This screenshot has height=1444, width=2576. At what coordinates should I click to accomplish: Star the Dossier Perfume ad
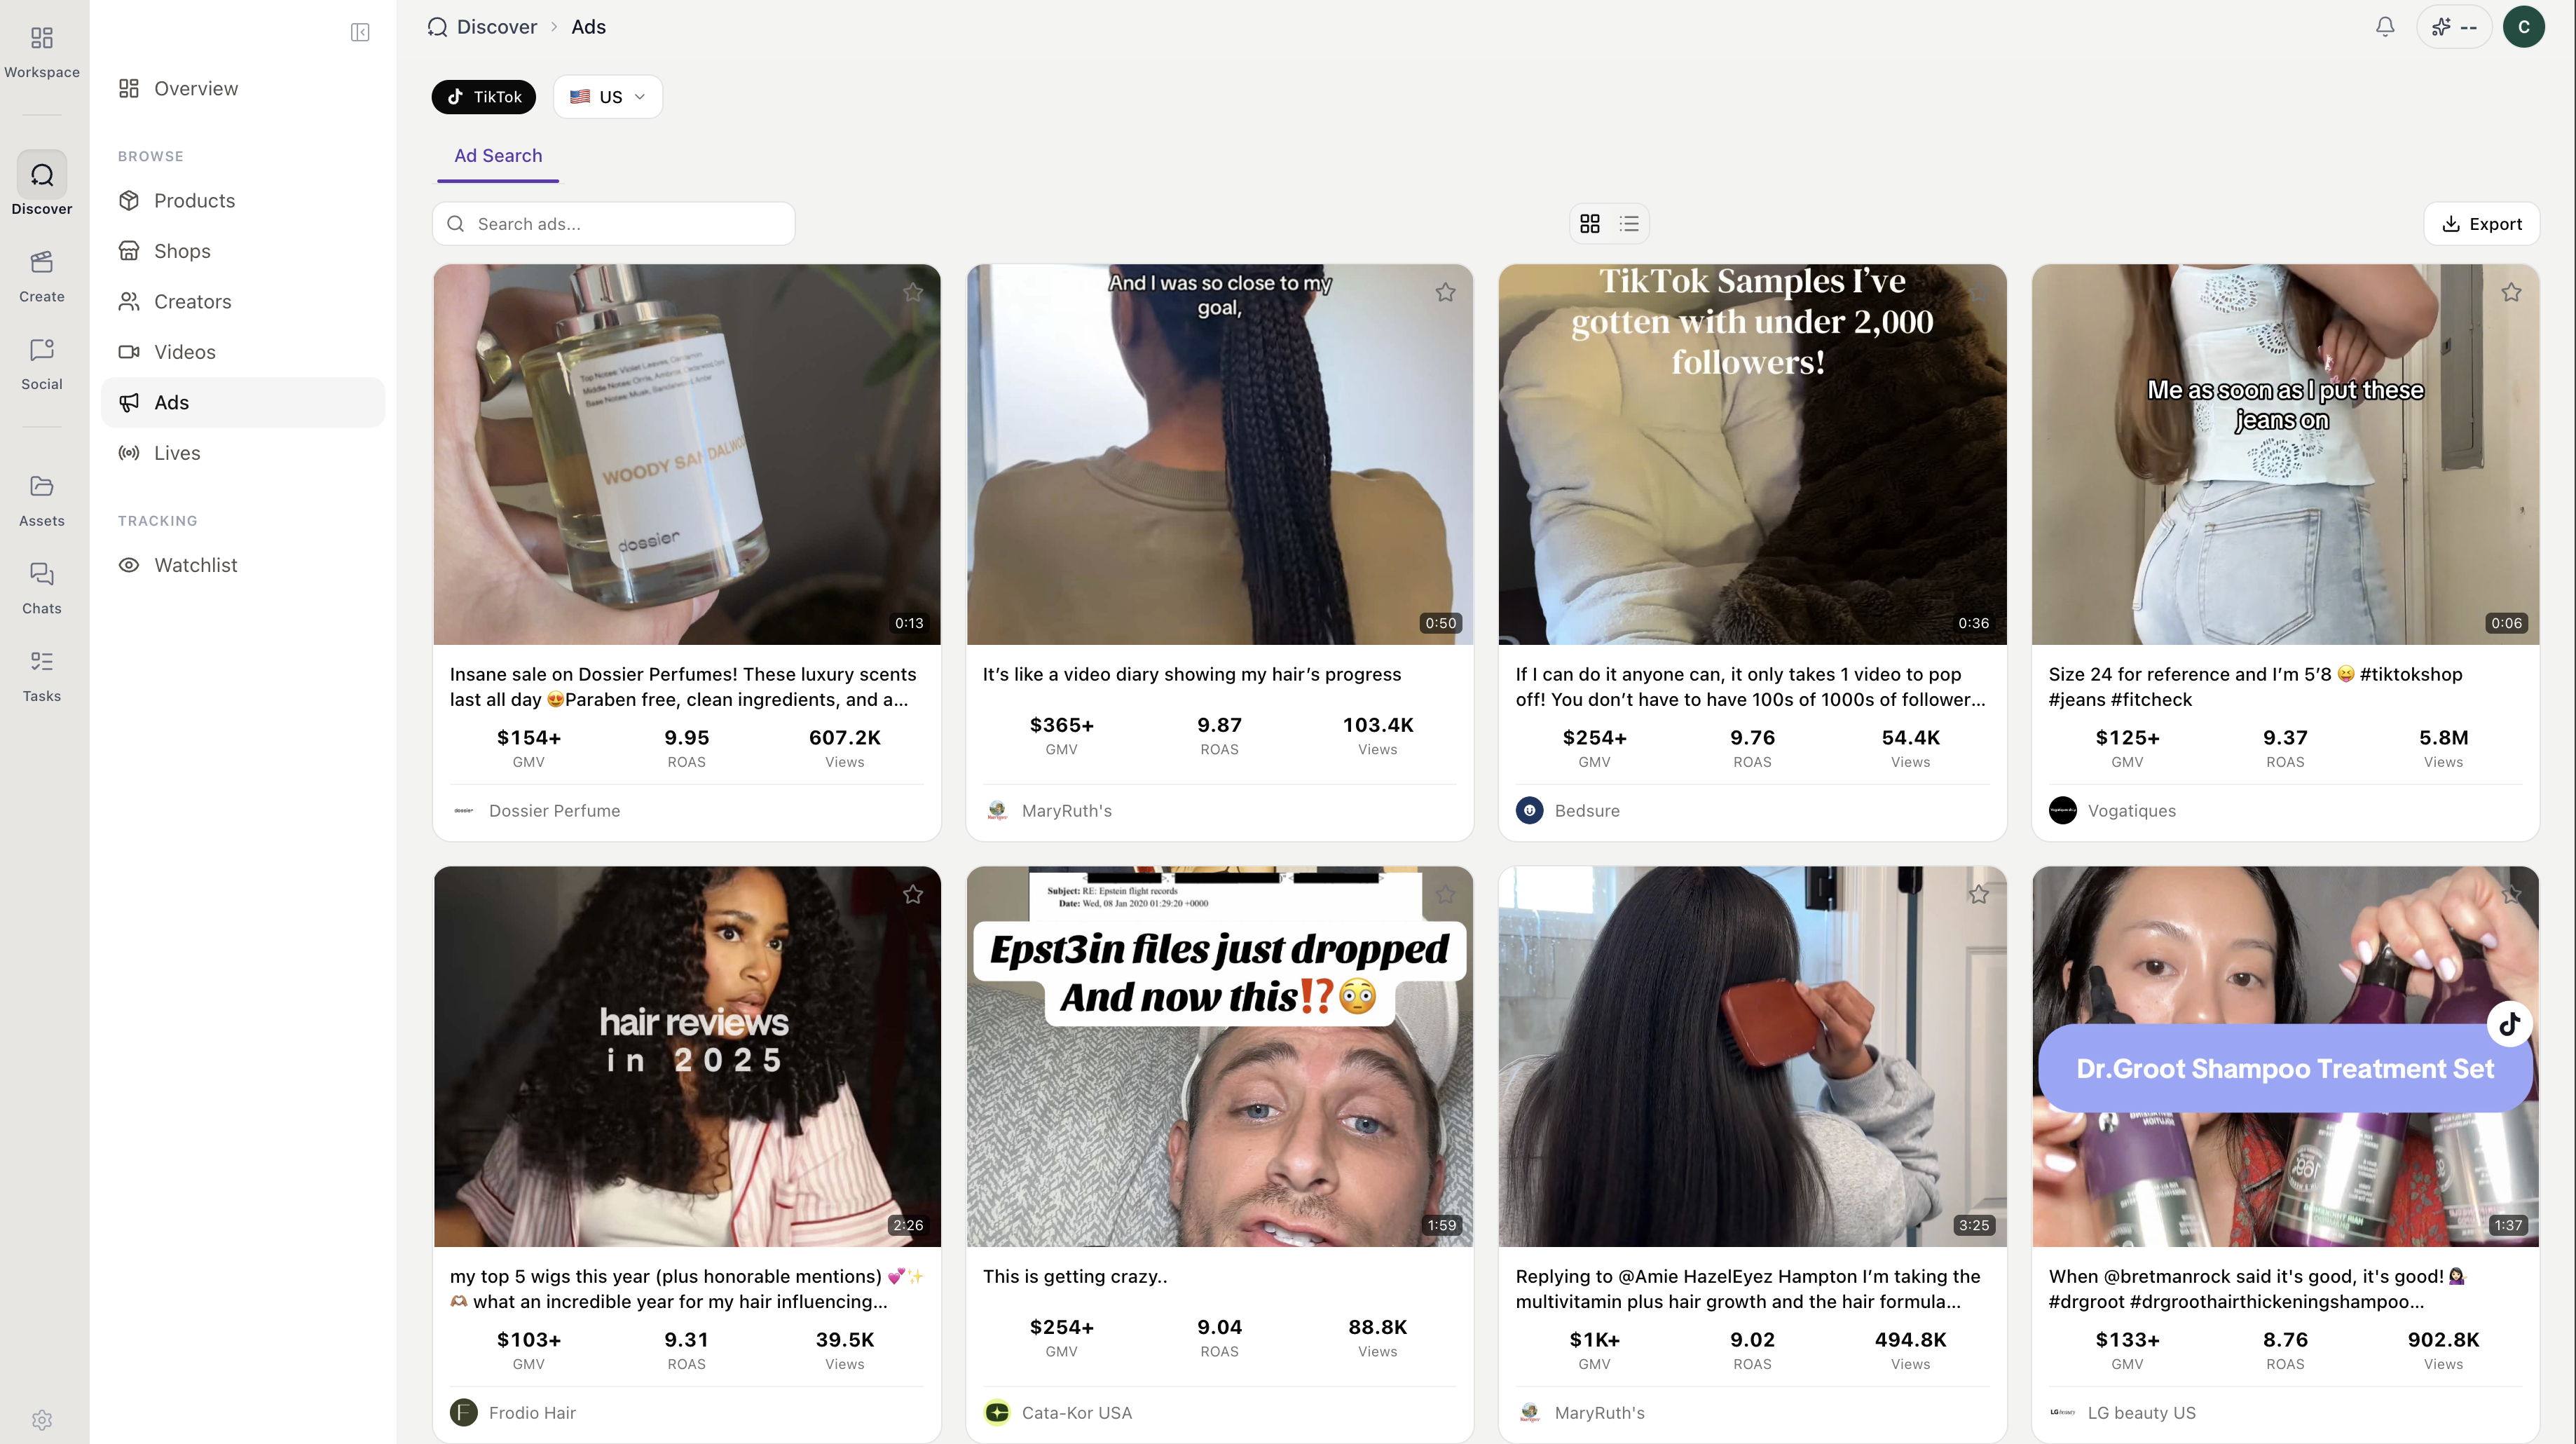pyautogui.click(x=913, y=292)
